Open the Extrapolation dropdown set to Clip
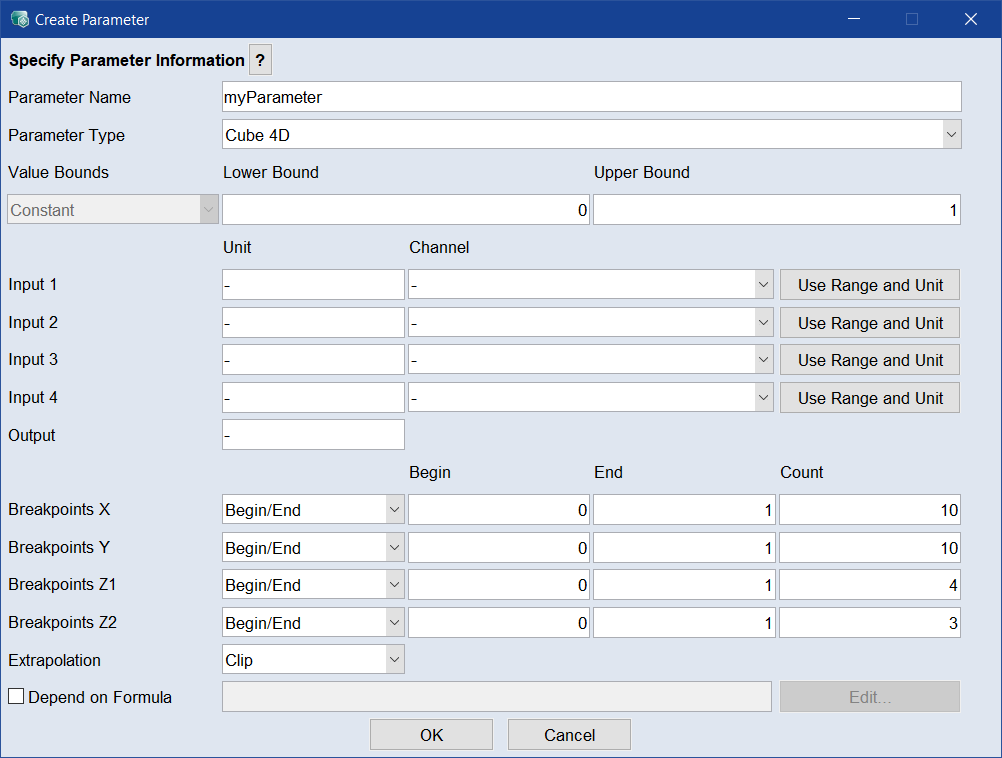 point(312,660)
